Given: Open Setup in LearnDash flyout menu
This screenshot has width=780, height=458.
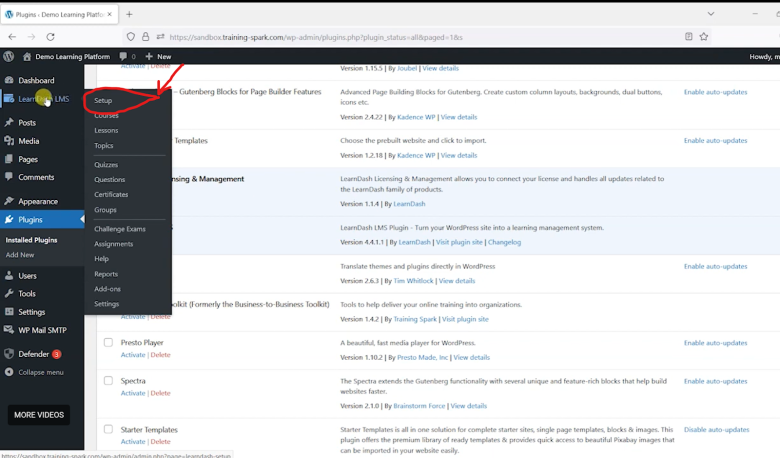Looking at the screenshot, I should click(x=103, y=101).
